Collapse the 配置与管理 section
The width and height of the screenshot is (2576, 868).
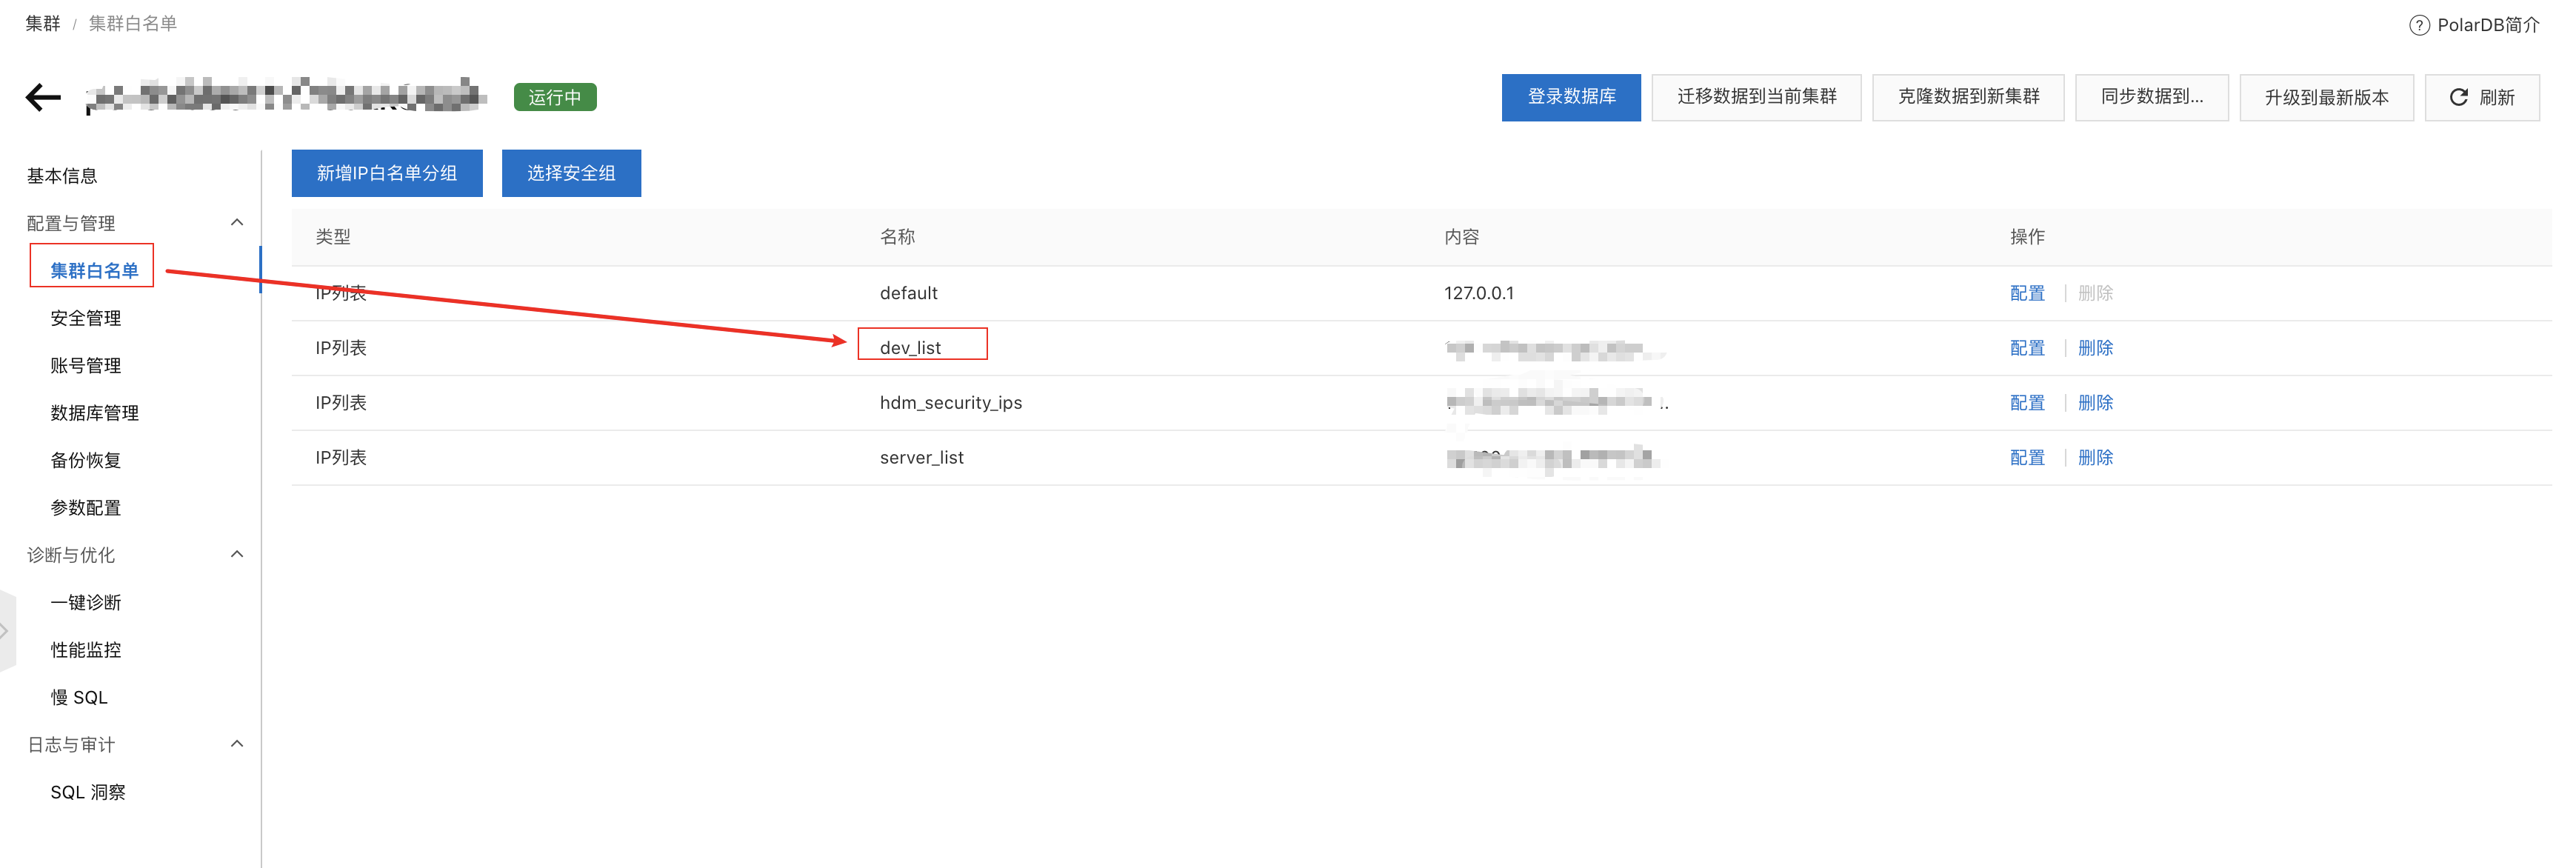(237, 223)
